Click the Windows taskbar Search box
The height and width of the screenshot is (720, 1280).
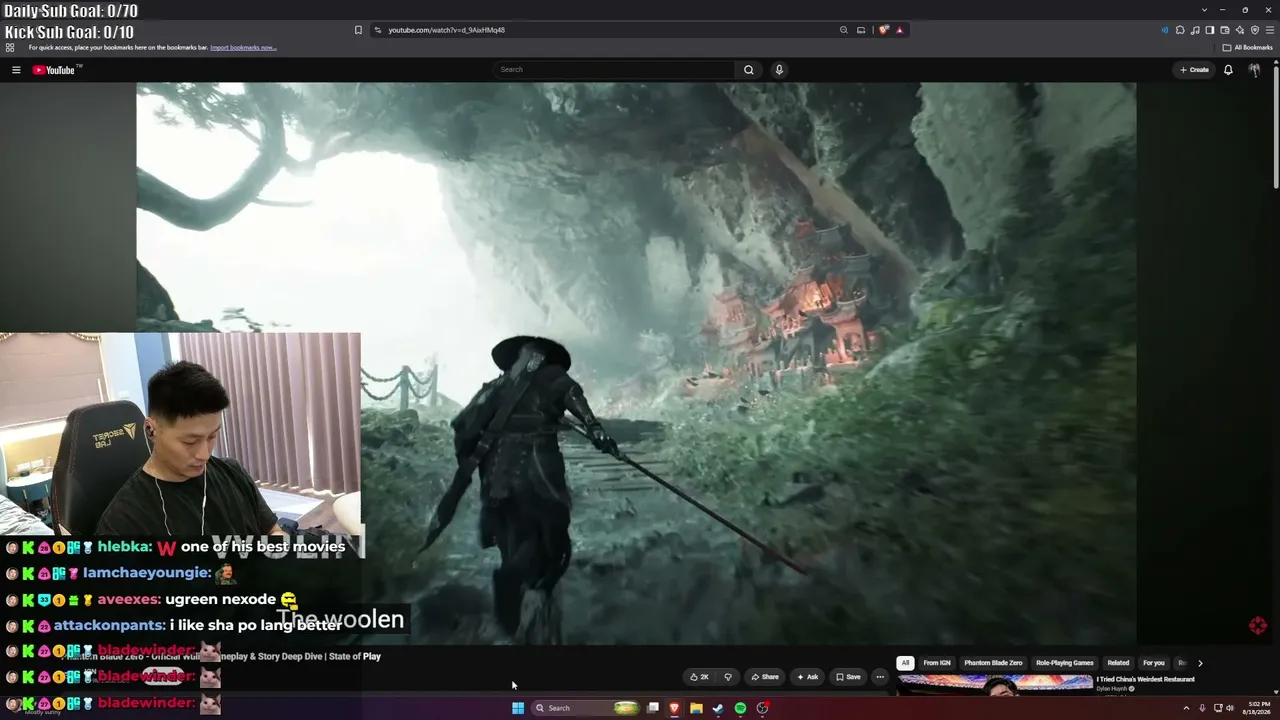pyautogui.click(x=585, y=708)
